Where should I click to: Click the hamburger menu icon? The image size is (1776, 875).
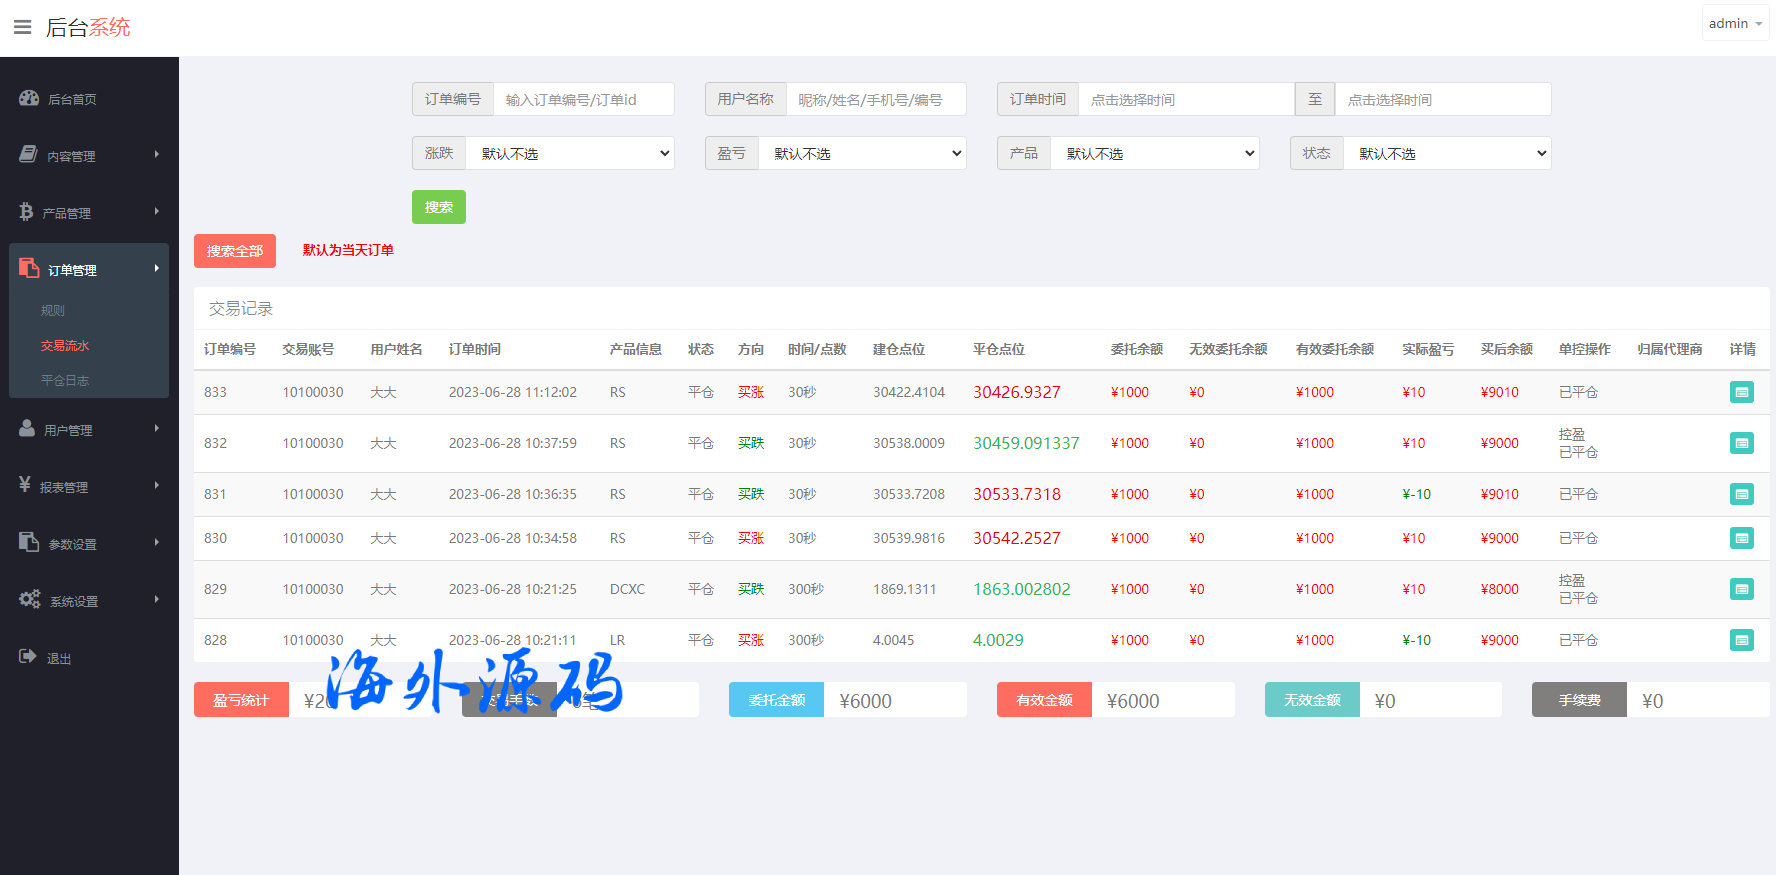coord(22,27)
